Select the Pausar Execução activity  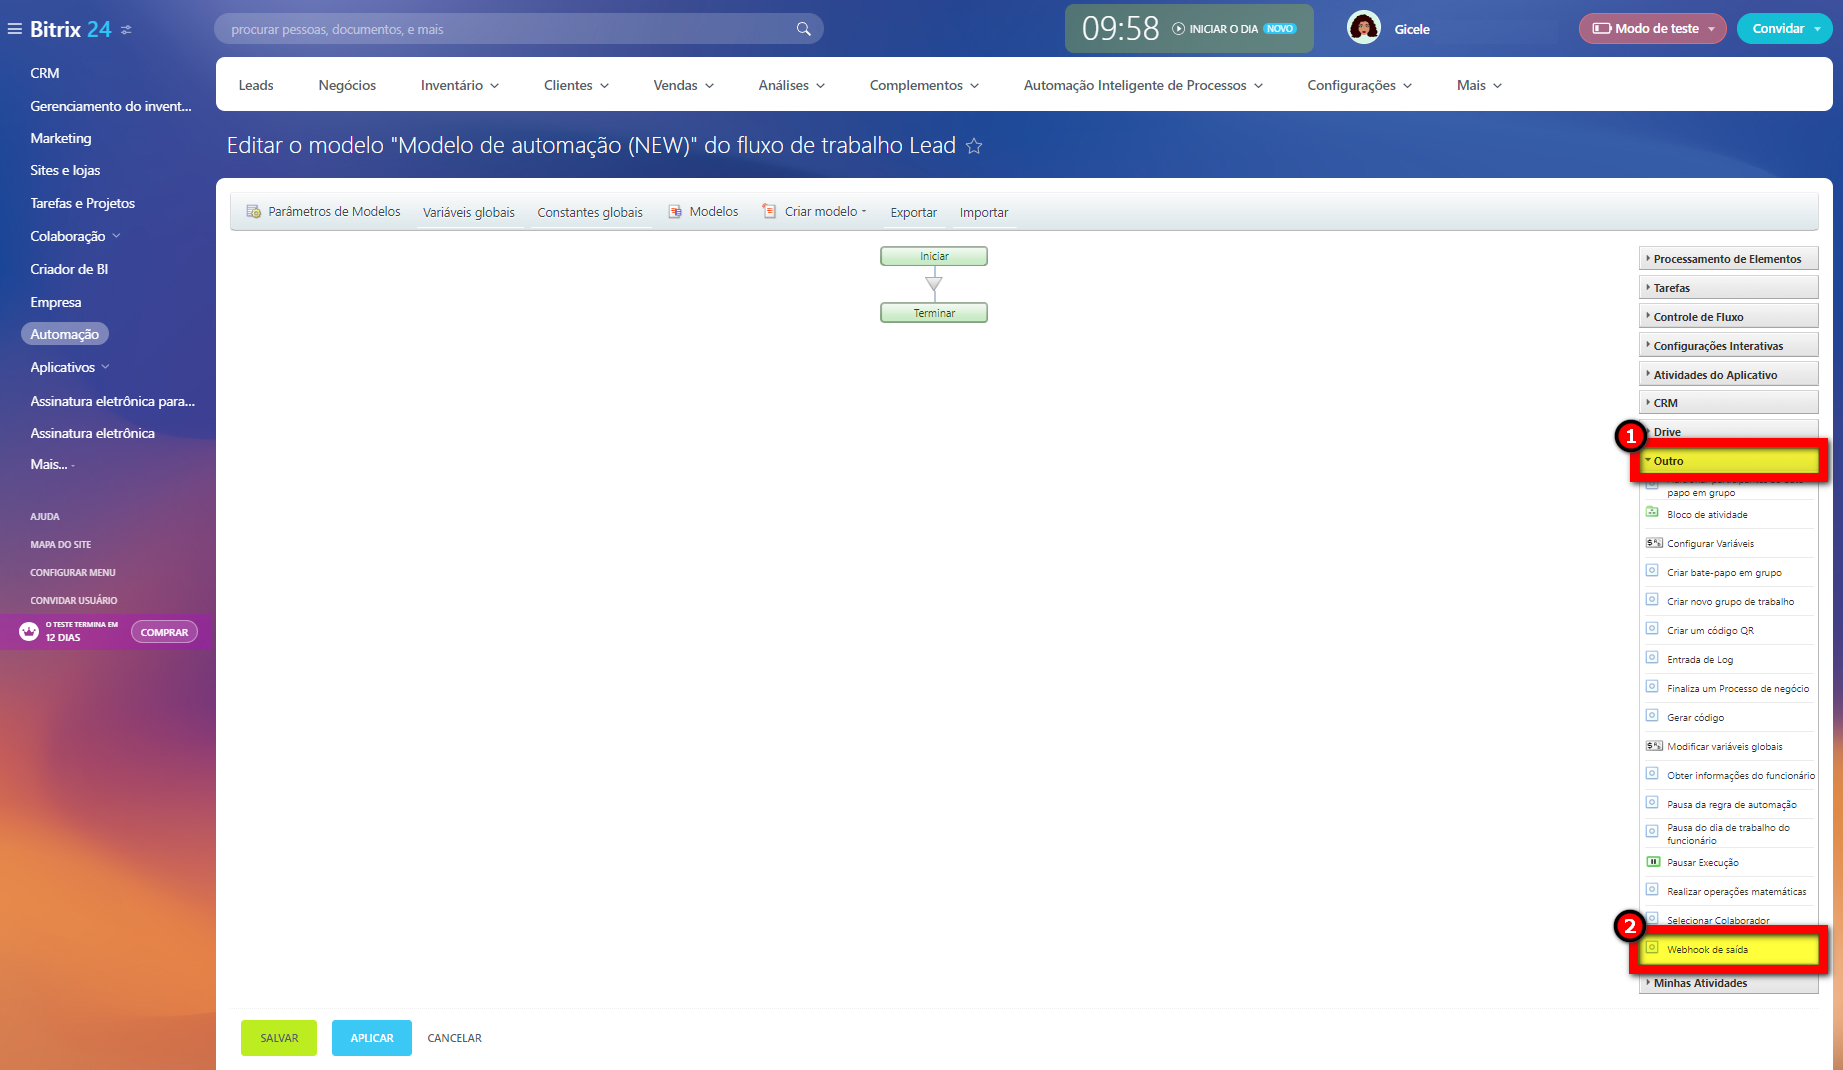click(1701, 862)
